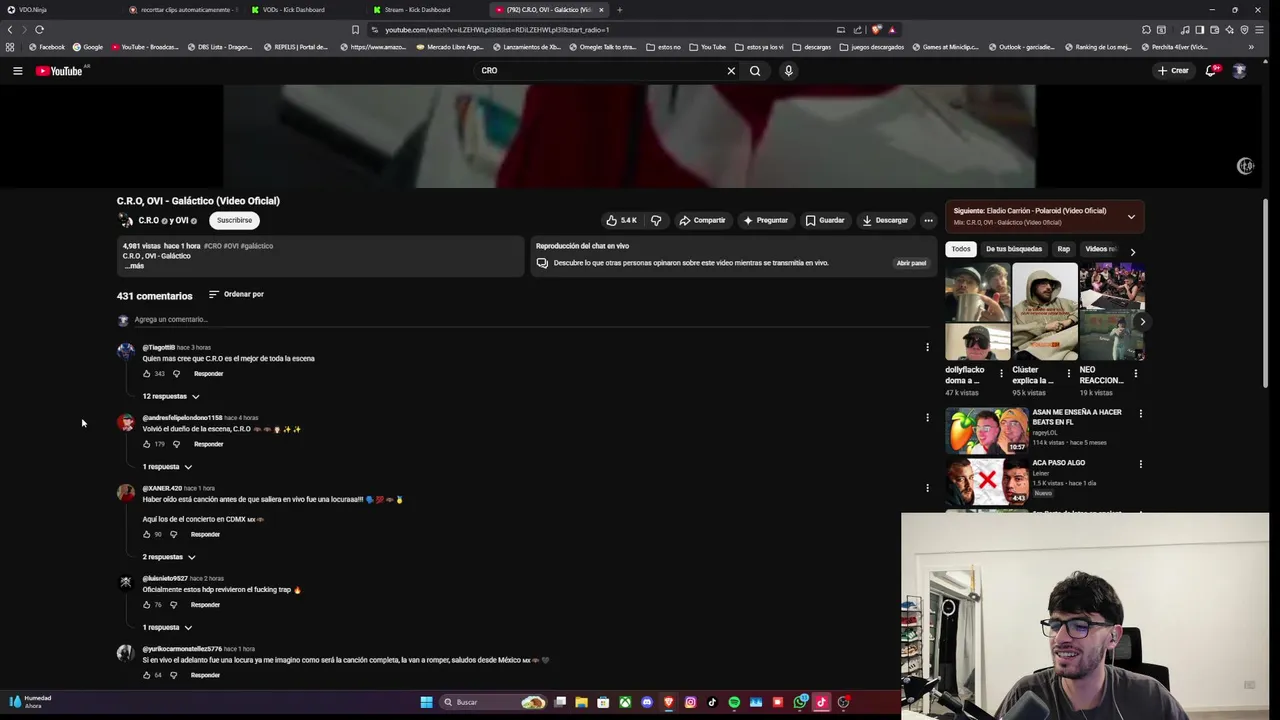Submit search with magnifier button
The height and width of the screenshot is (720, 1280).
(x=755, y=71)
